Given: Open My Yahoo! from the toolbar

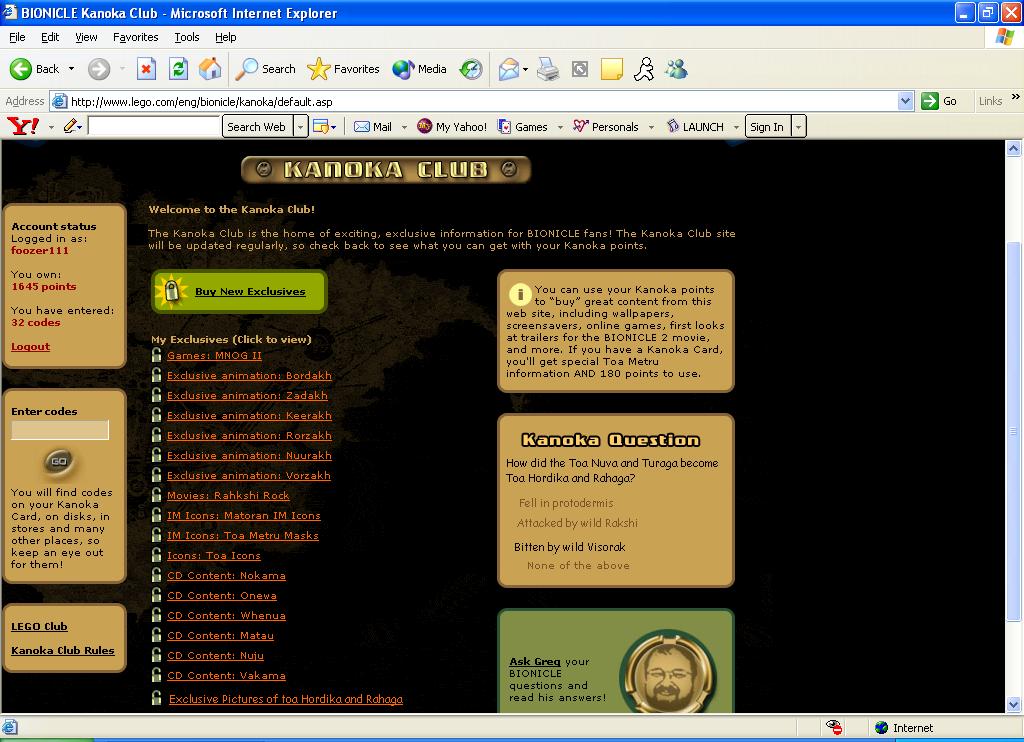Looking at the screenshot, I should point(452,127).
